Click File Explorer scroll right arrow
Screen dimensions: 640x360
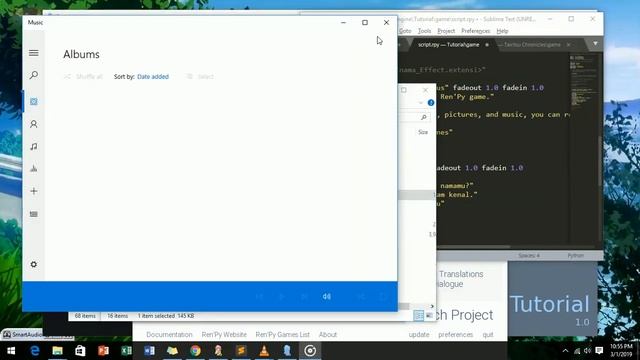coord(432,306)
